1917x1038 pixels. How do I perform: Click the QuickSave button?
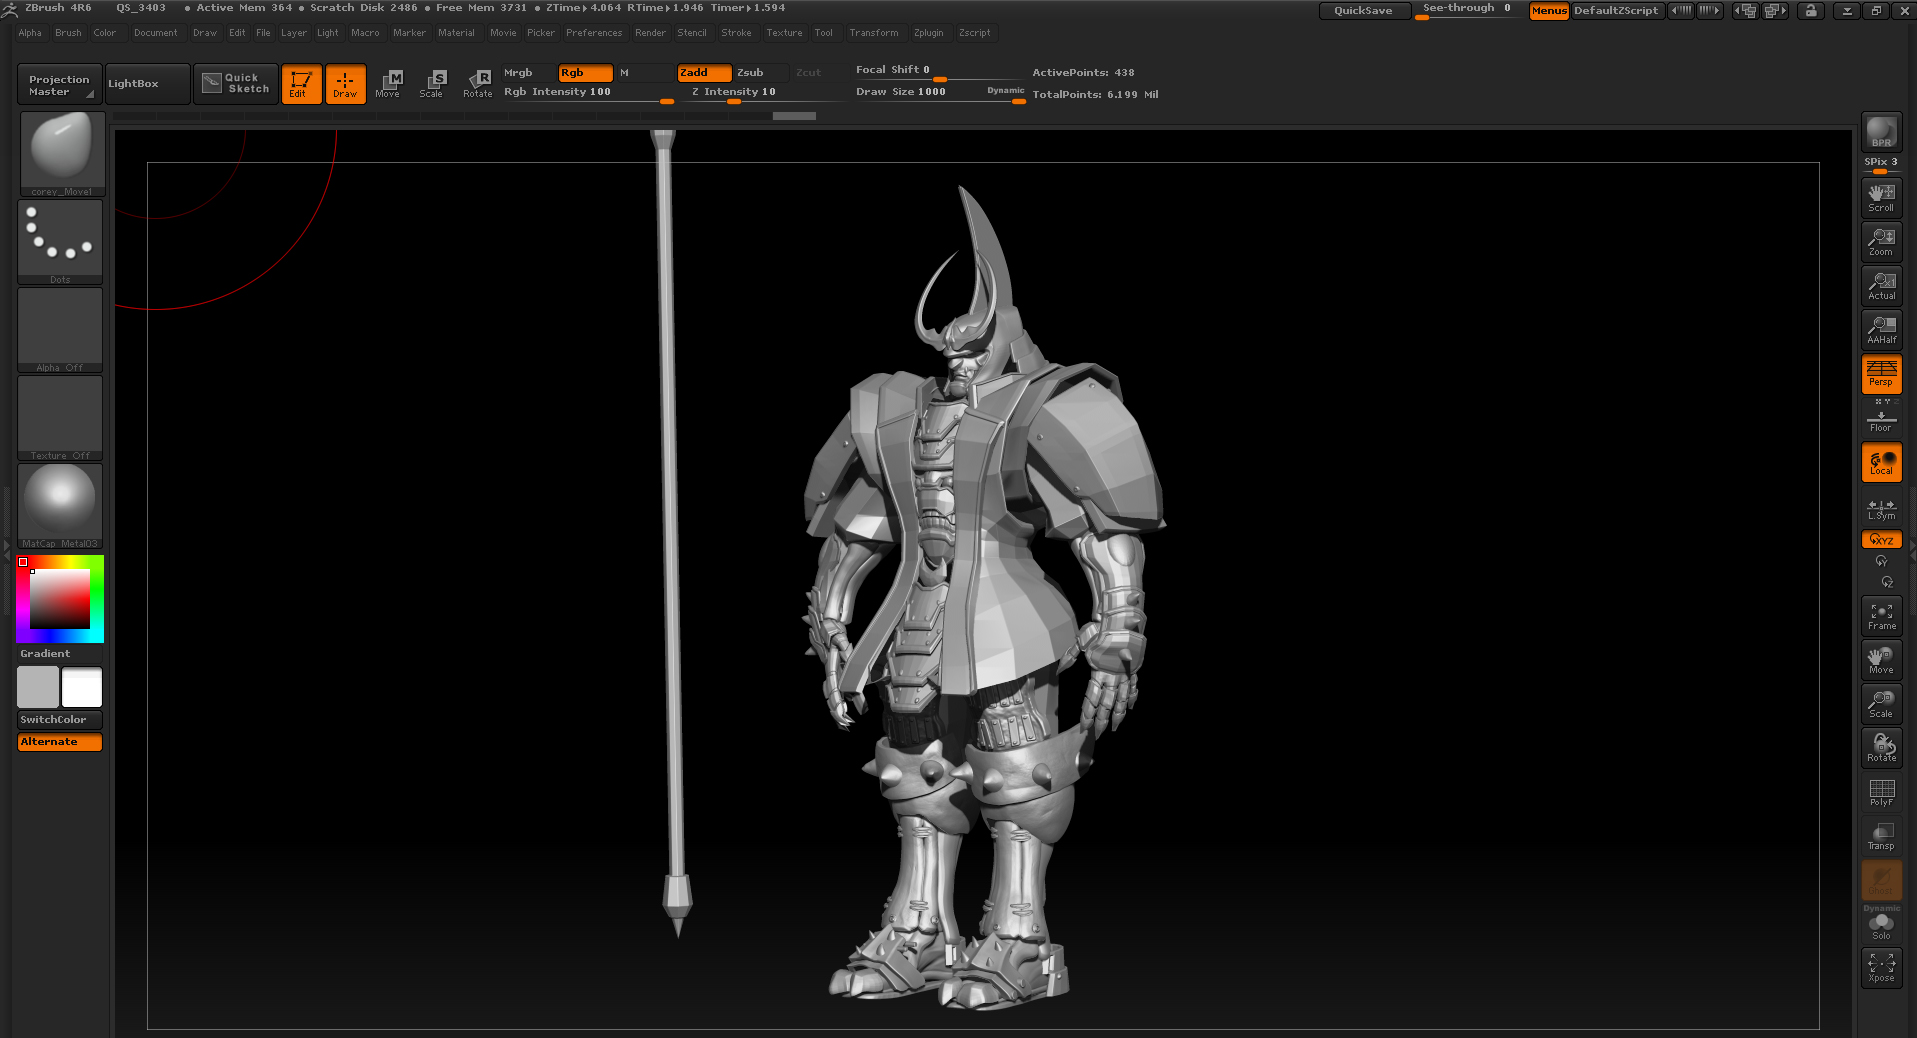tap(1364, 10)
